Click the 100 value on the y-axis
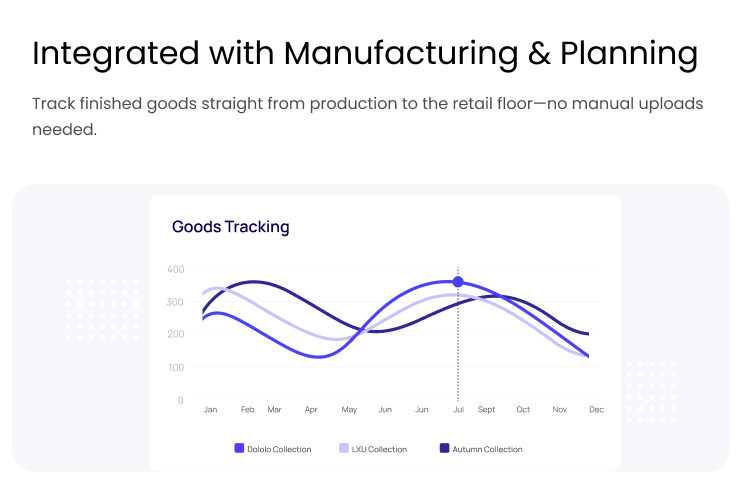Viewport: 742px width, 484px height. 175,367
